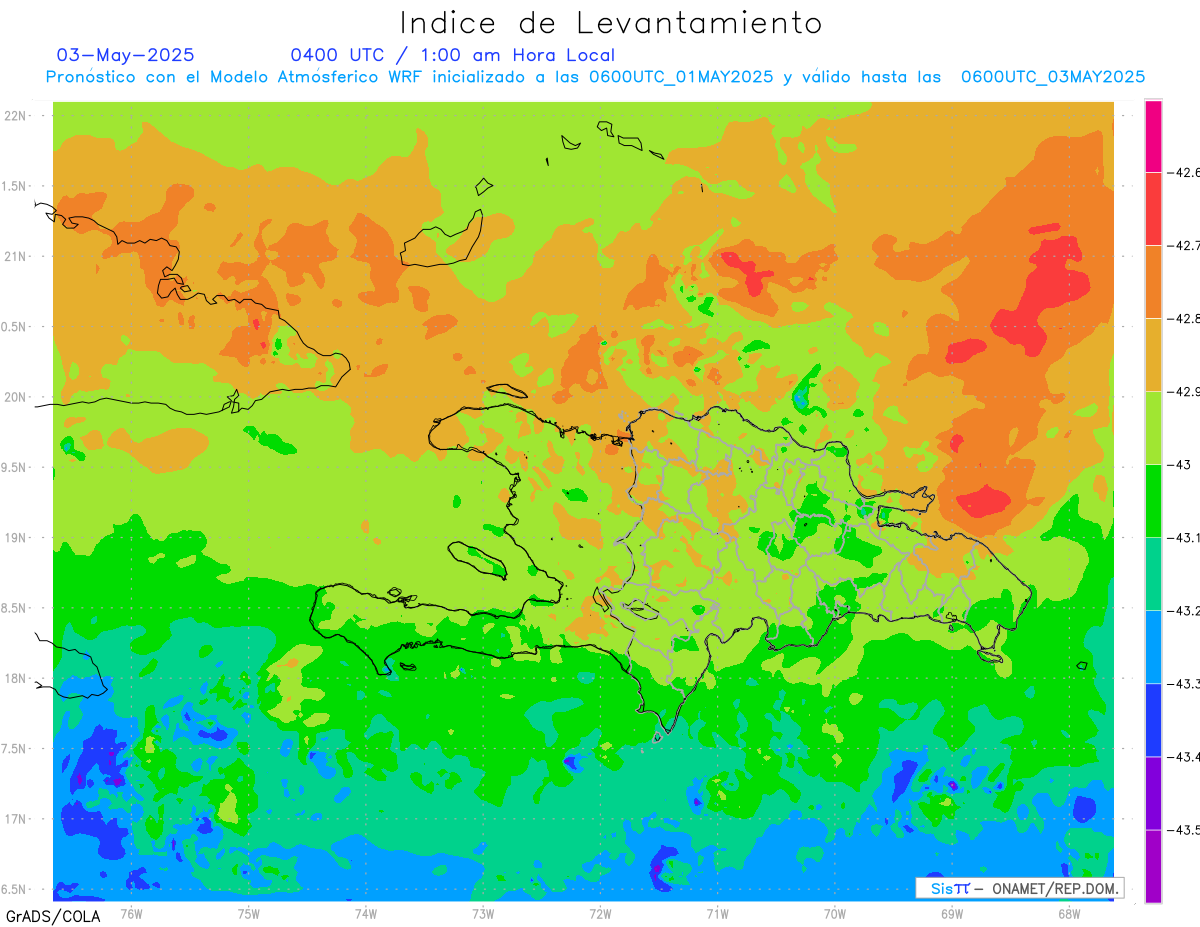Pick the bright green swatch between -43 and -43.1

click(x=1153, y=501)
